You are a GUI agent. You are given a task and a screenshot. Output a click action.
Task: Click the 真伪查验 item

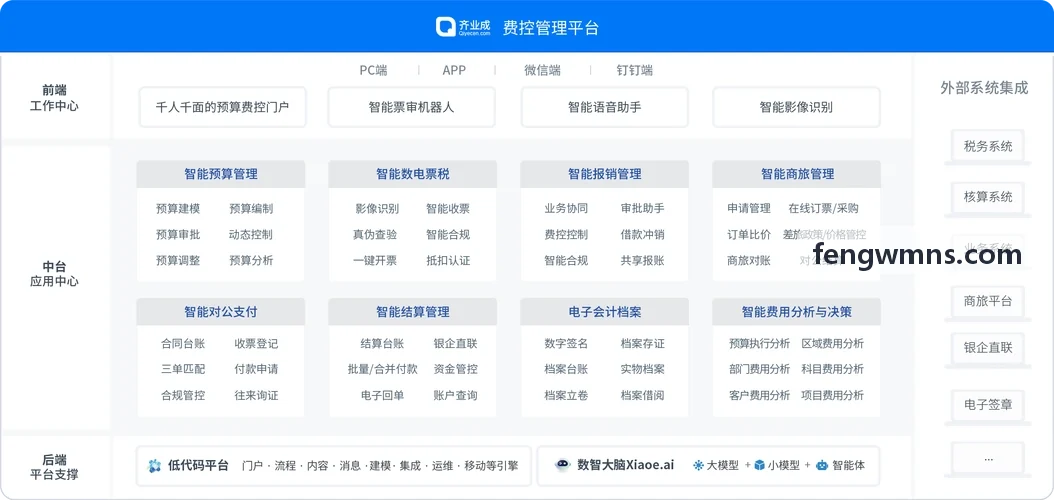click(374, 235)
